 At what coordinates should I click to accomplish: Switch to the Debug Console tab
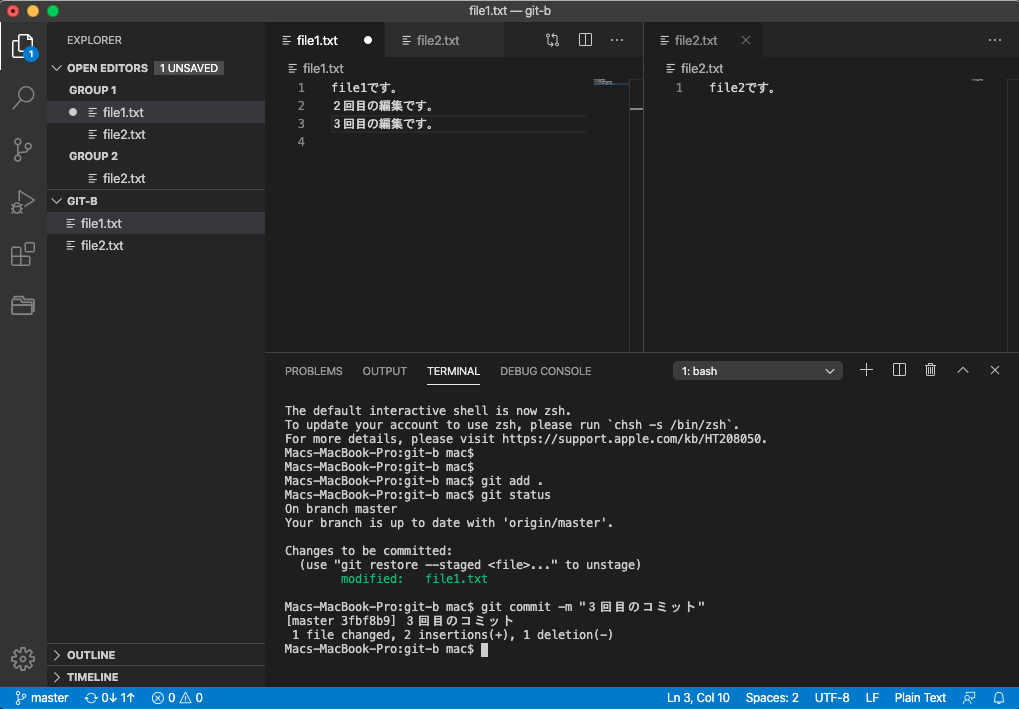point(545,371)
